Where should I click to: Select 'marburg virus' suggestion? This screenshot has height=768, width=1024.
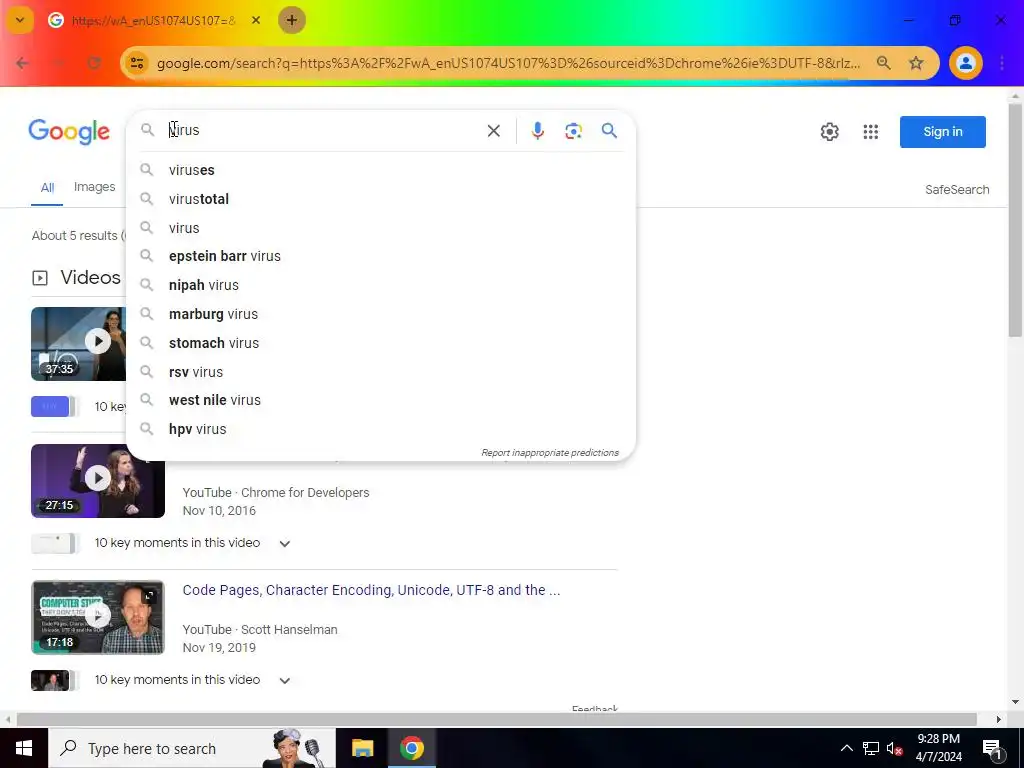381,314
